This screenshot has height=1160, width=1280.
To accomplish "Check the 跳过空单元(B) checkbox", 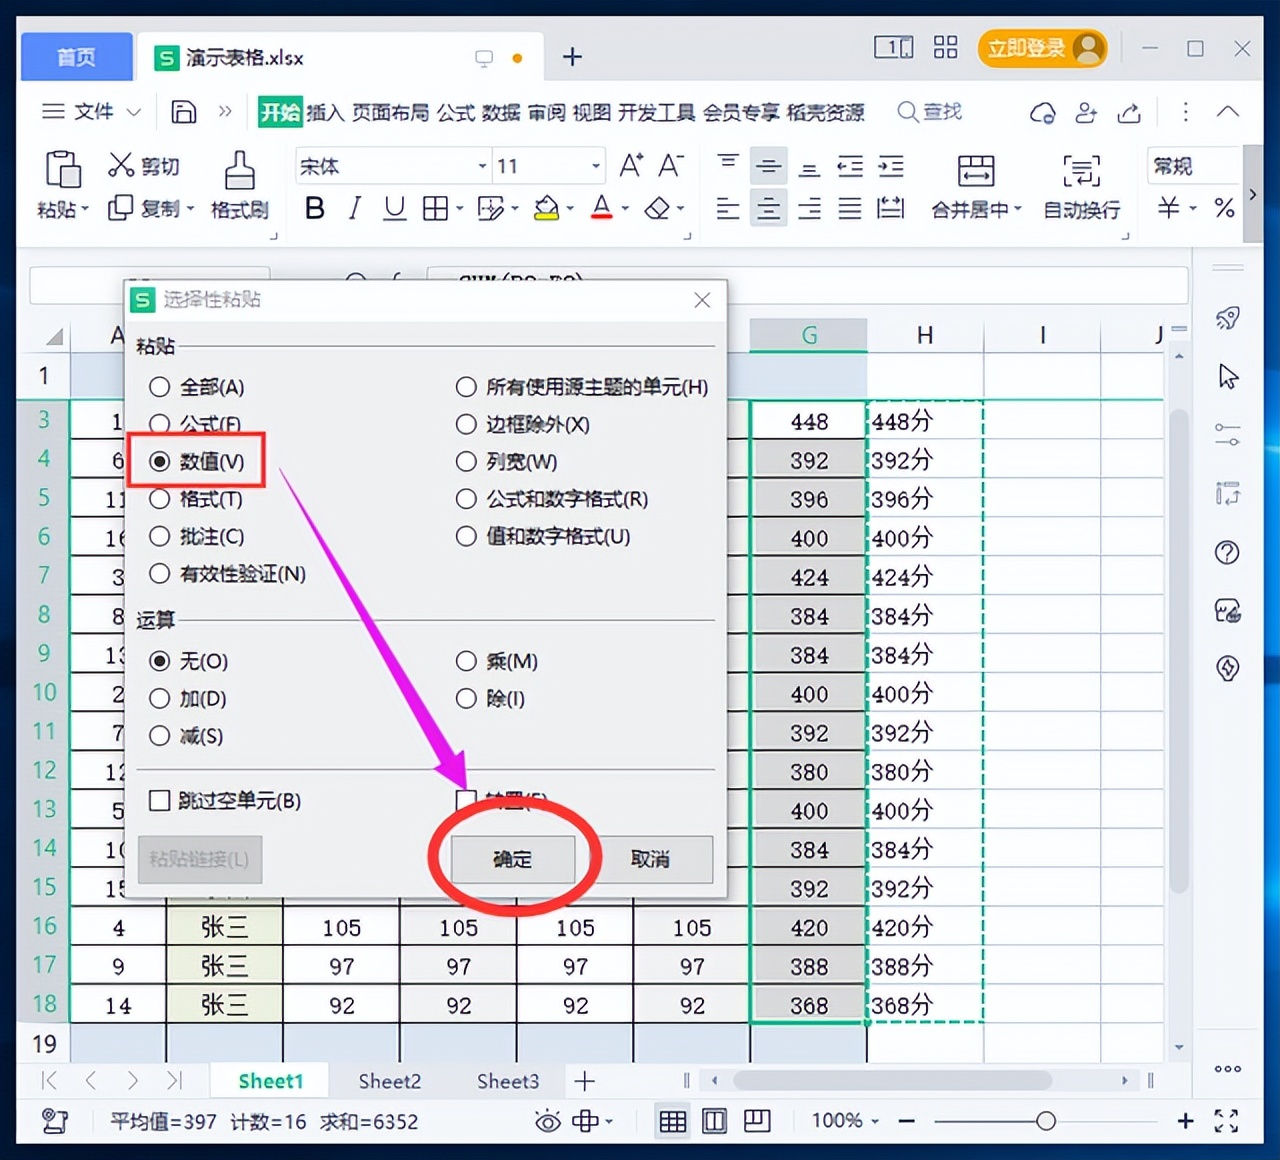I will (x=160, y=800).
